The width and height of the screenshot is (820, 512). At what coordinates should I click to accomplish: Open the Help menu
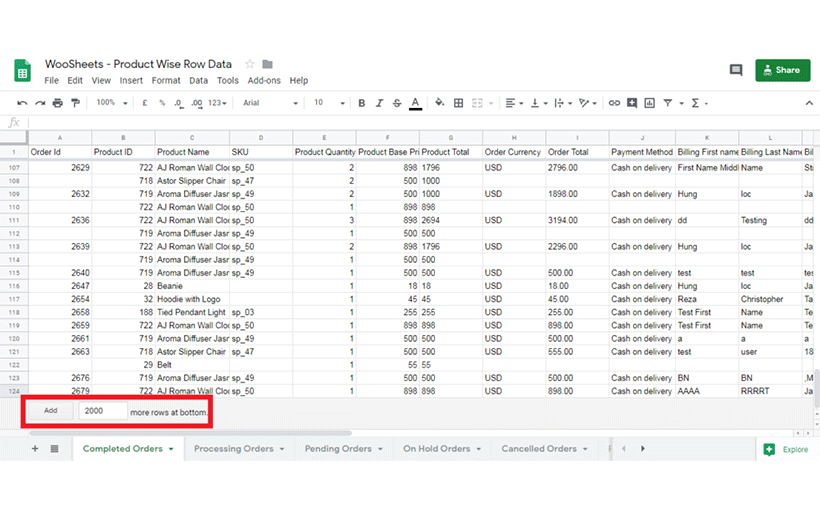click(299, 81)
